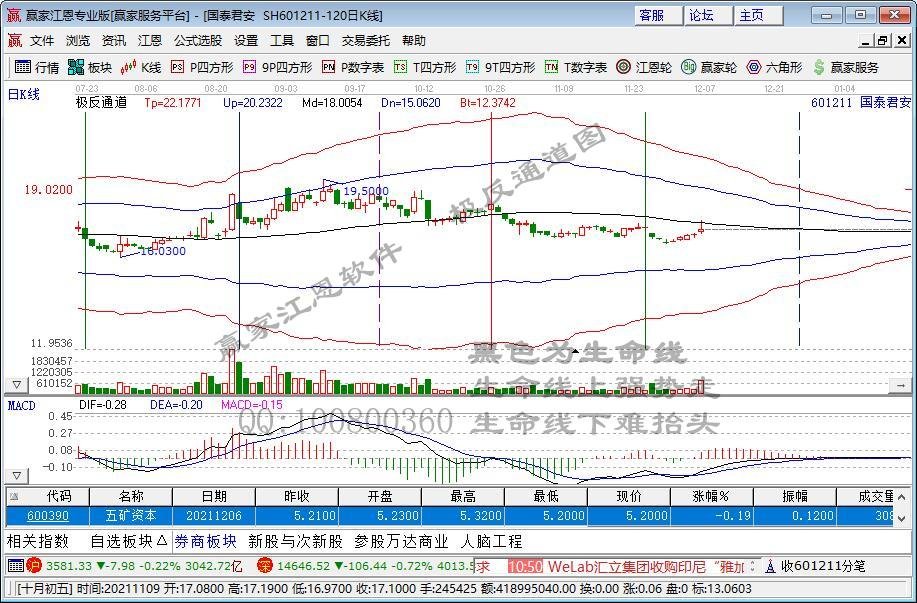Click the icon beside 收601211分笔
The height and width of the screenshot is (603, 917).
pos(771,566)
